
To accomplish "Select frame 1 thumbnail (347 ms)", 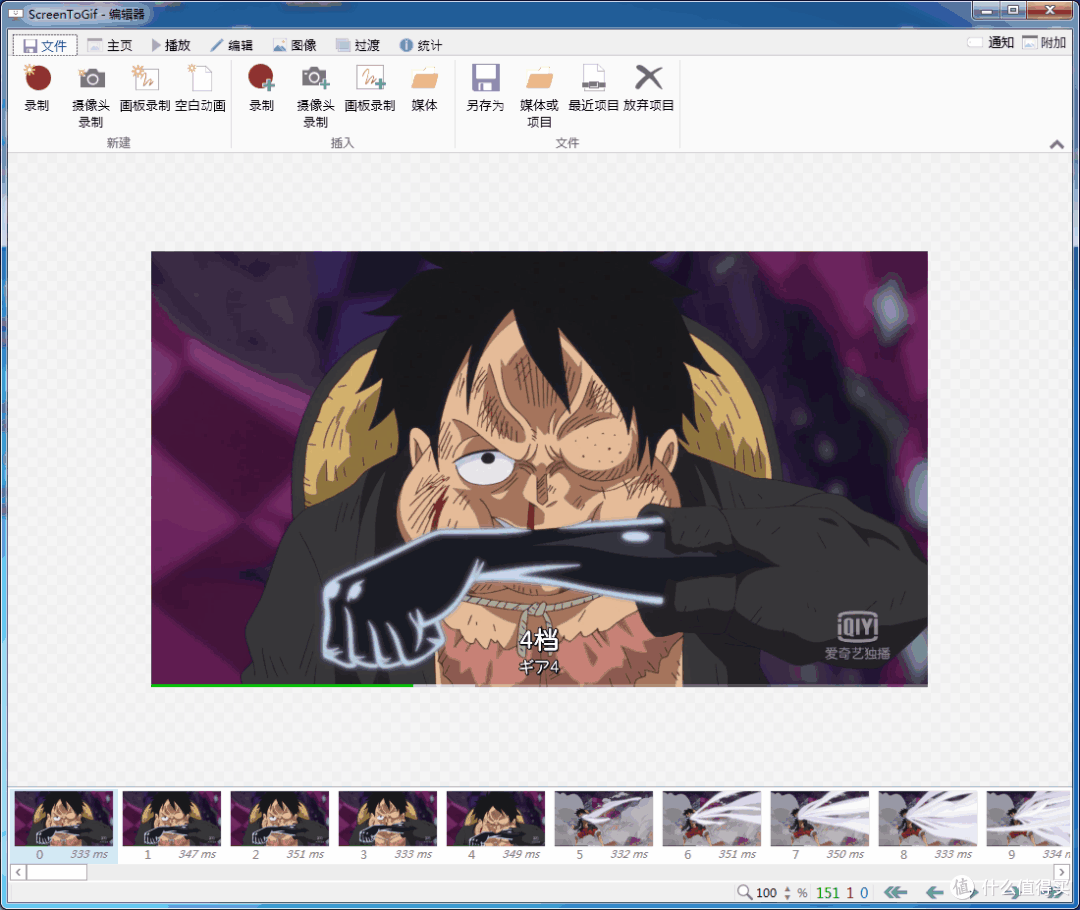I will [x=172, y=825].
